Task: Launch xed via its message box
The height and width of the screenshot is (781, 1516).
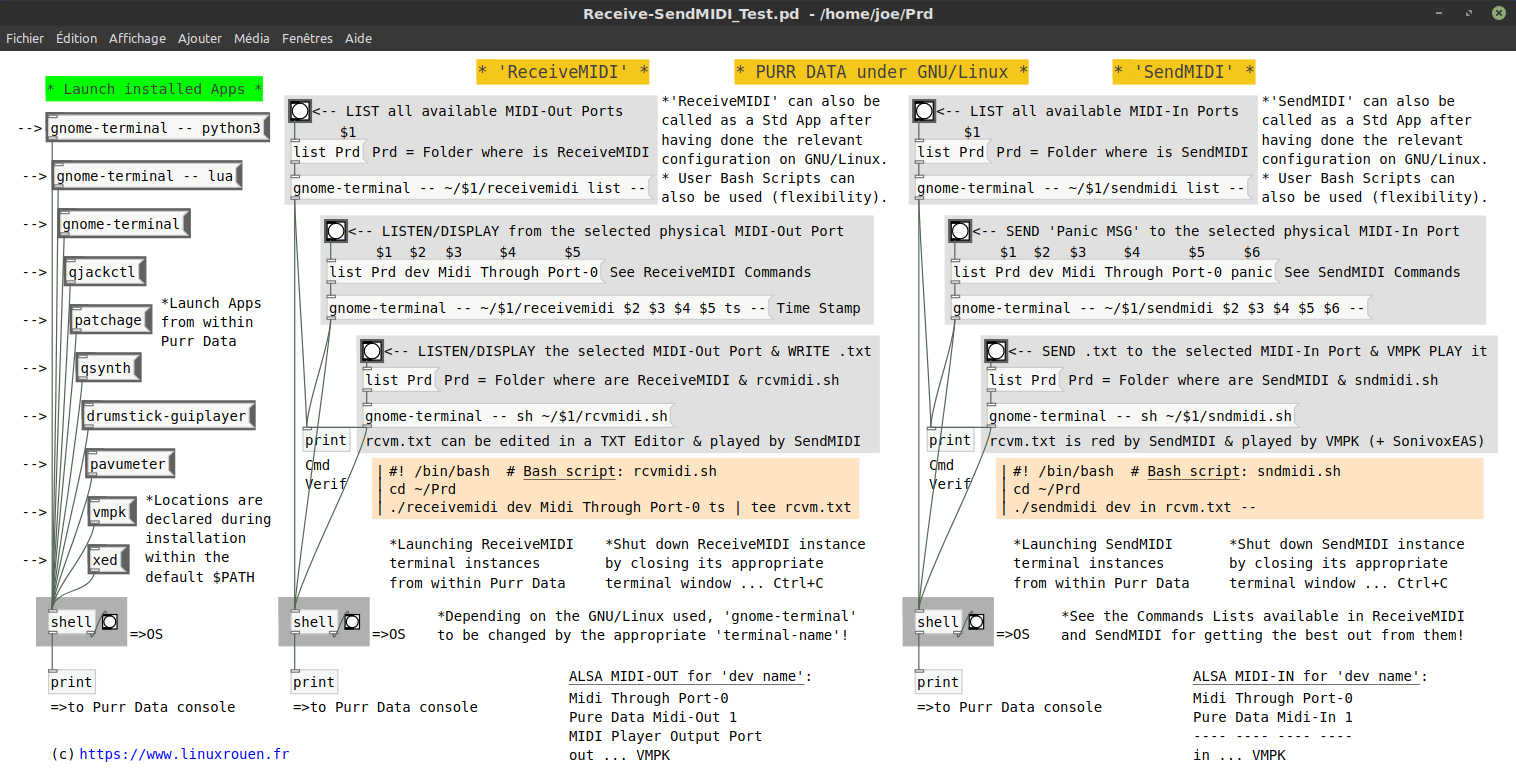Action: tap(108, 560)
